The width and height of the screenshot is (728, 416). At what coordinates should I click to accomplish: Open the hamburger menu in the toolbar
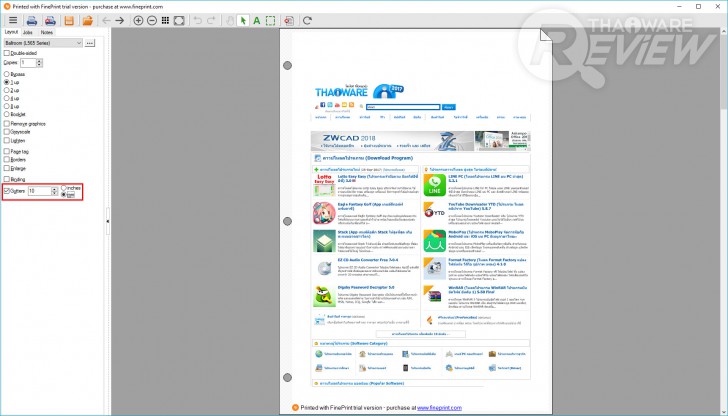pyautogui.click(x=13, y=20)
